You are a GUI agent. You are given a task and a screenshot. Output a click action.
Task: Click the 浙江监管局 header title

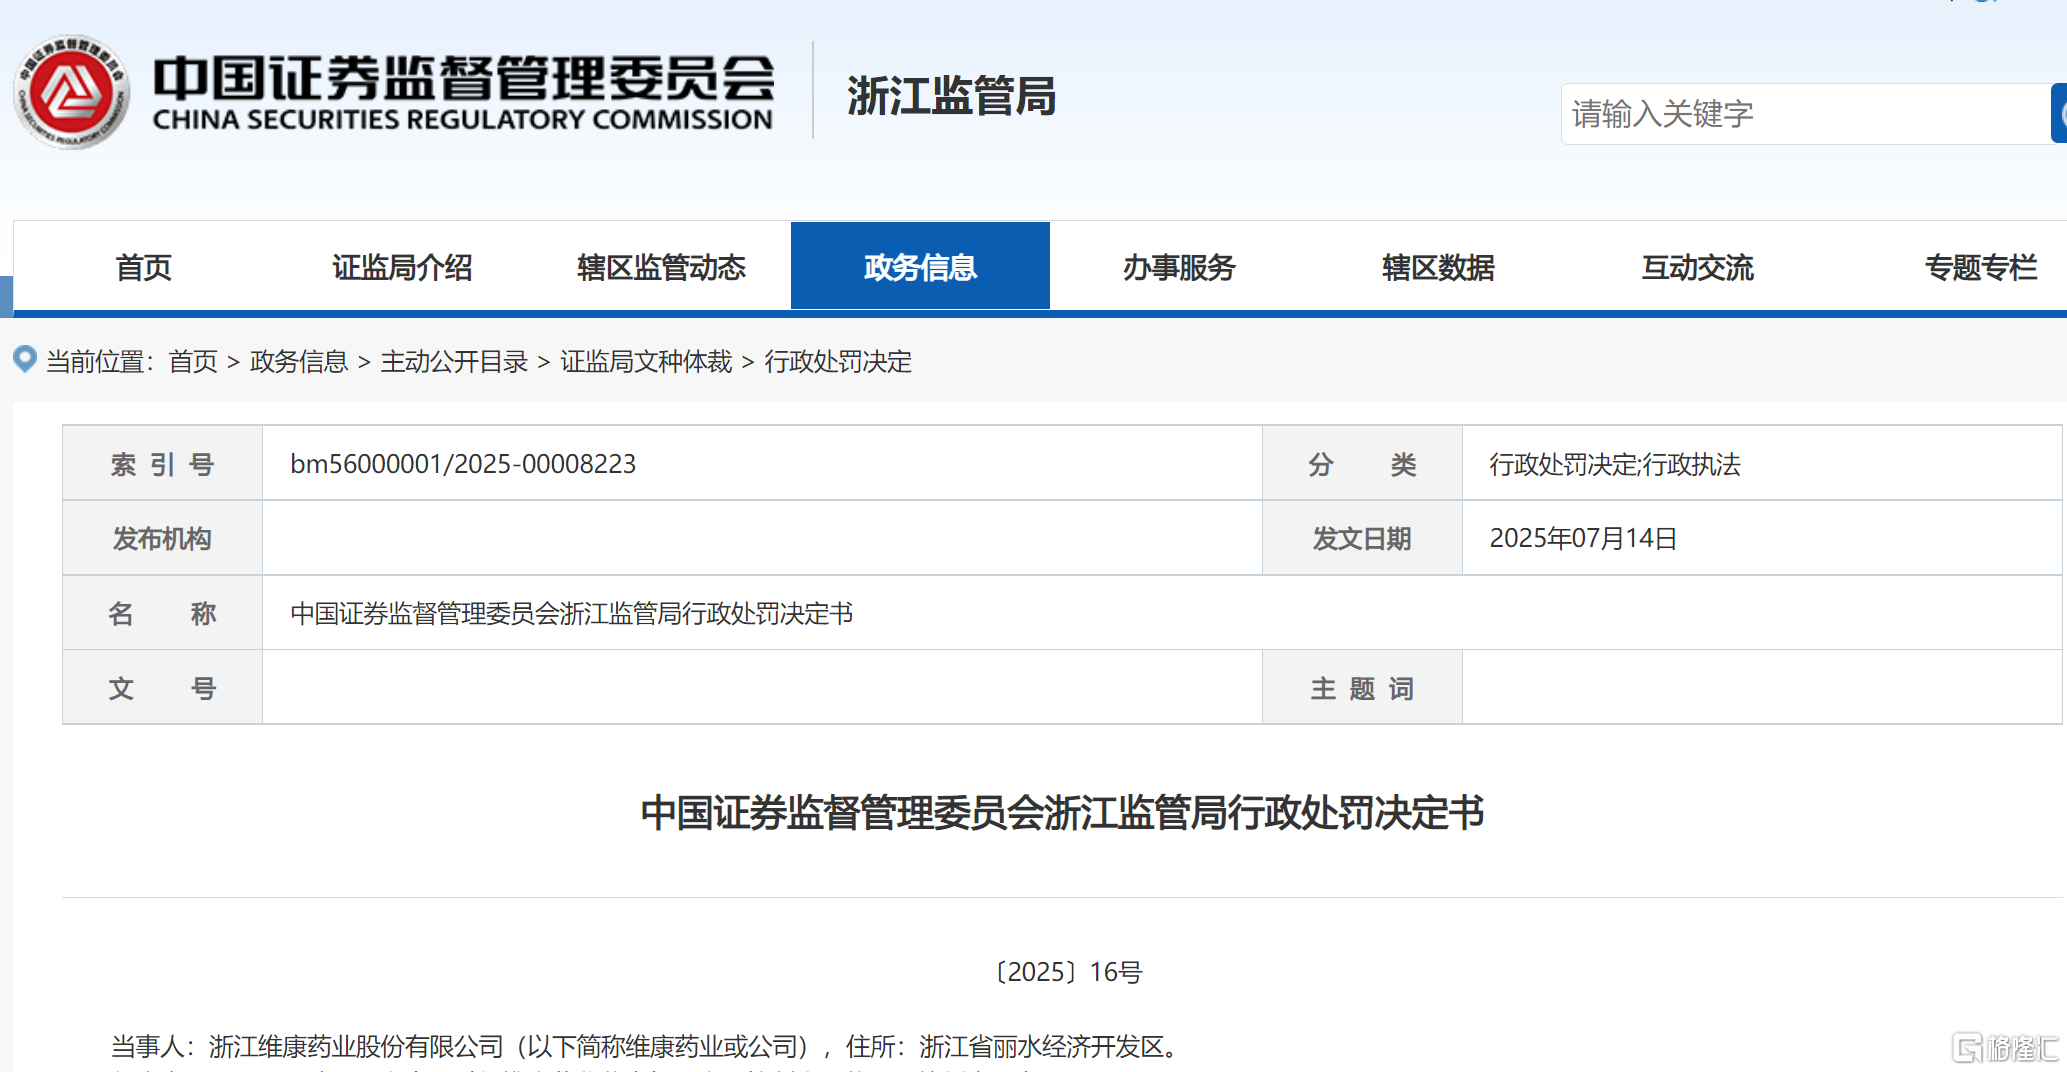951,96
